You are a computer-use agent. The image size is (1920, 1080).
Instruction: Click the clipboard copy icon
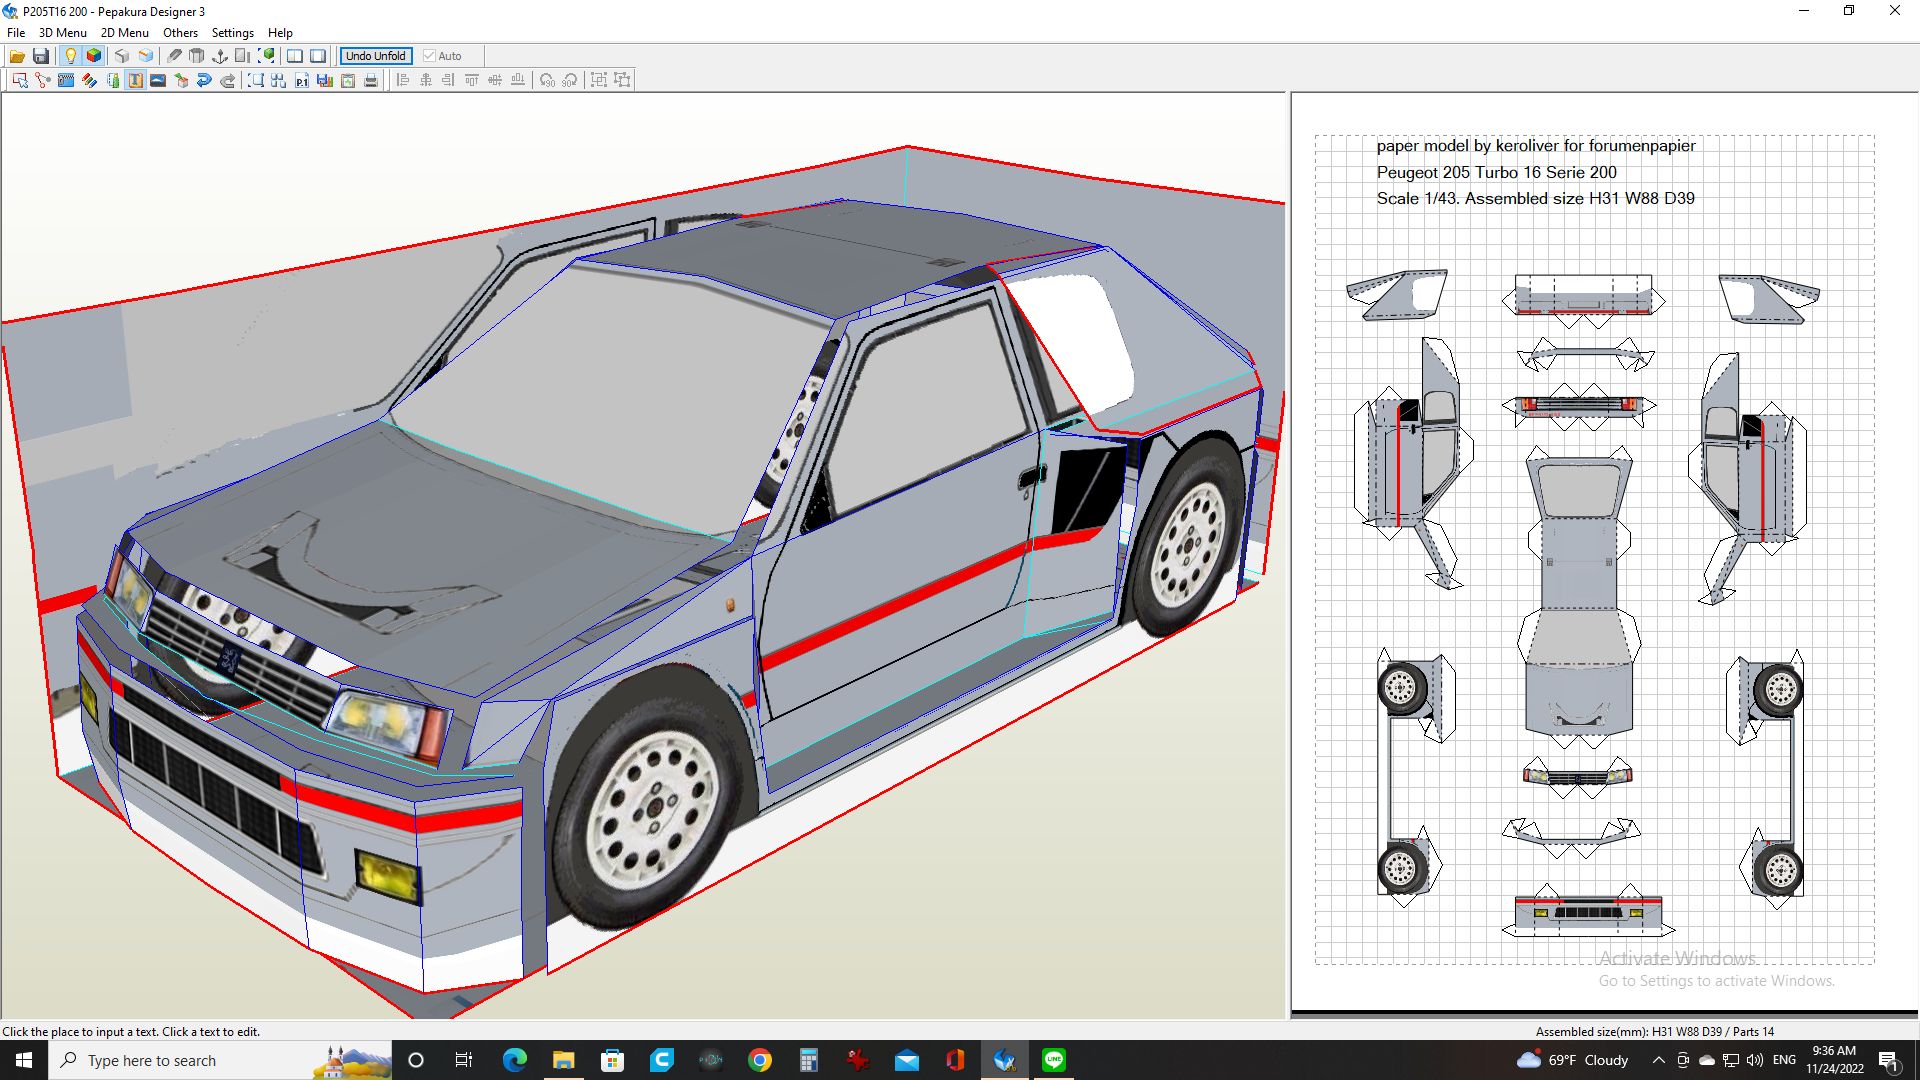(348, 80)
